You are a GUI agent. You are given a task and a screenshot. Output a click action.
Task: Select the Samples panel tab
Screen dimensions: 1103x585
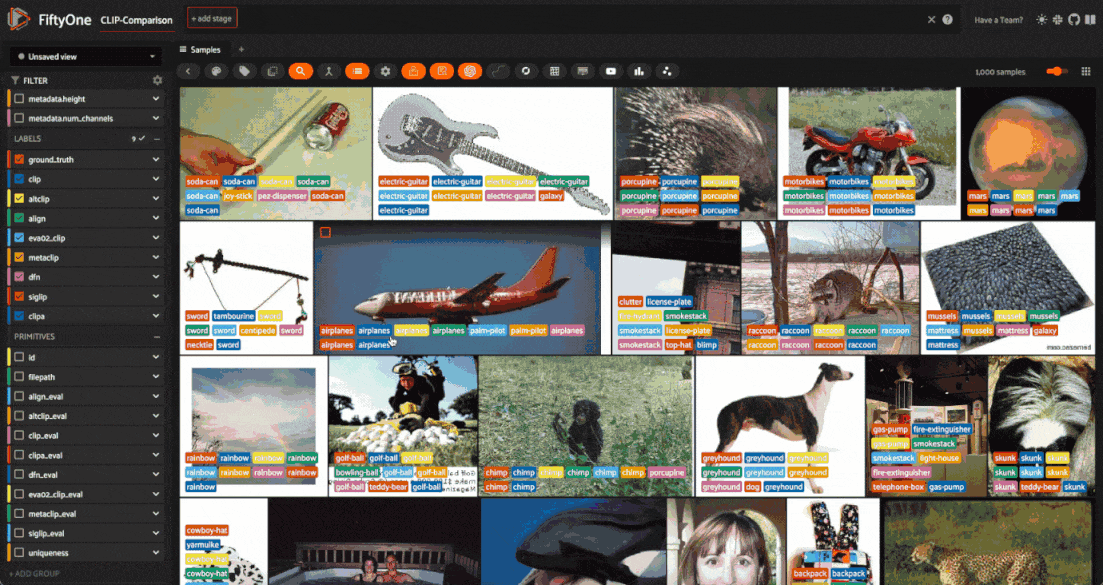tap(200, 49)
